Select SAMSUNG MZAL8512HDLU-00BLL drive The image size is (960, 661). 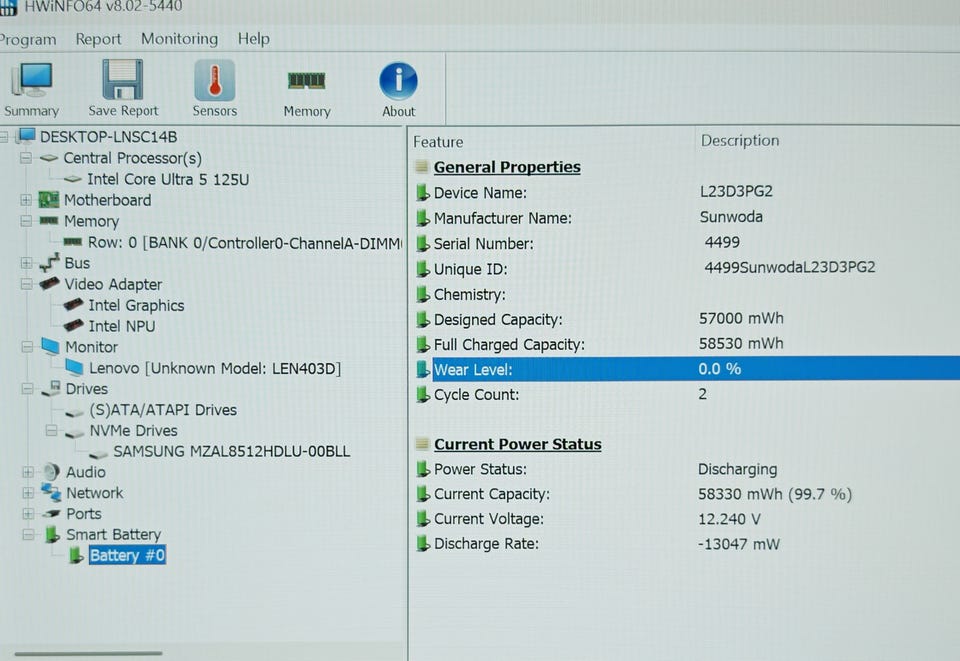coord(231,451)
